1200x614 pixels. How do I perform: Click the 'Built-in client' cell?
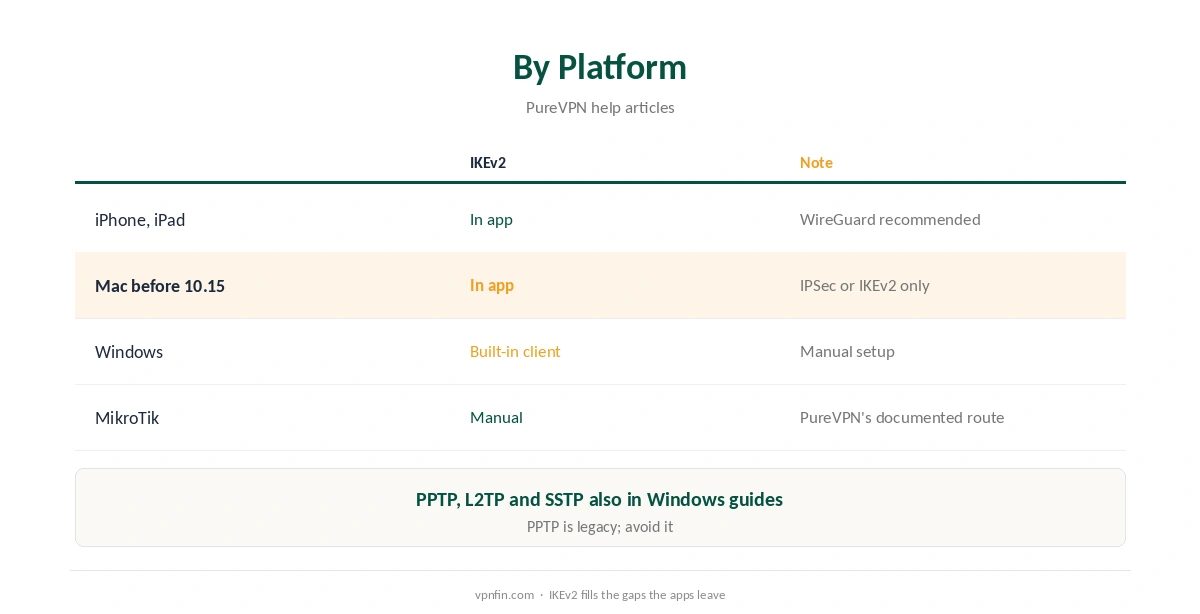[515, 351]
